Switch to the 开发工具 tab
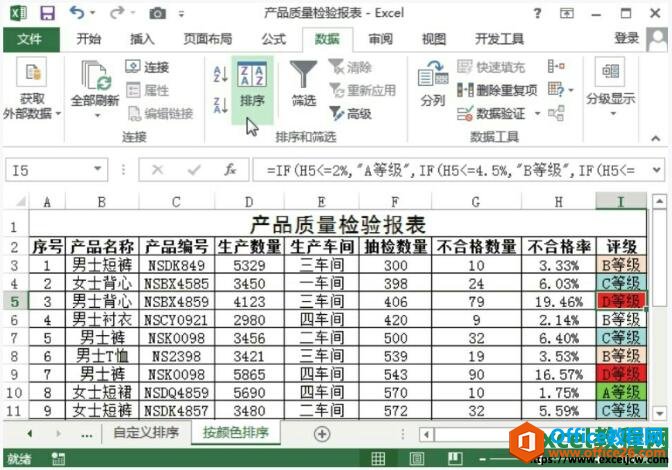This screenshot has height=470, width=672. coord(499,39)
